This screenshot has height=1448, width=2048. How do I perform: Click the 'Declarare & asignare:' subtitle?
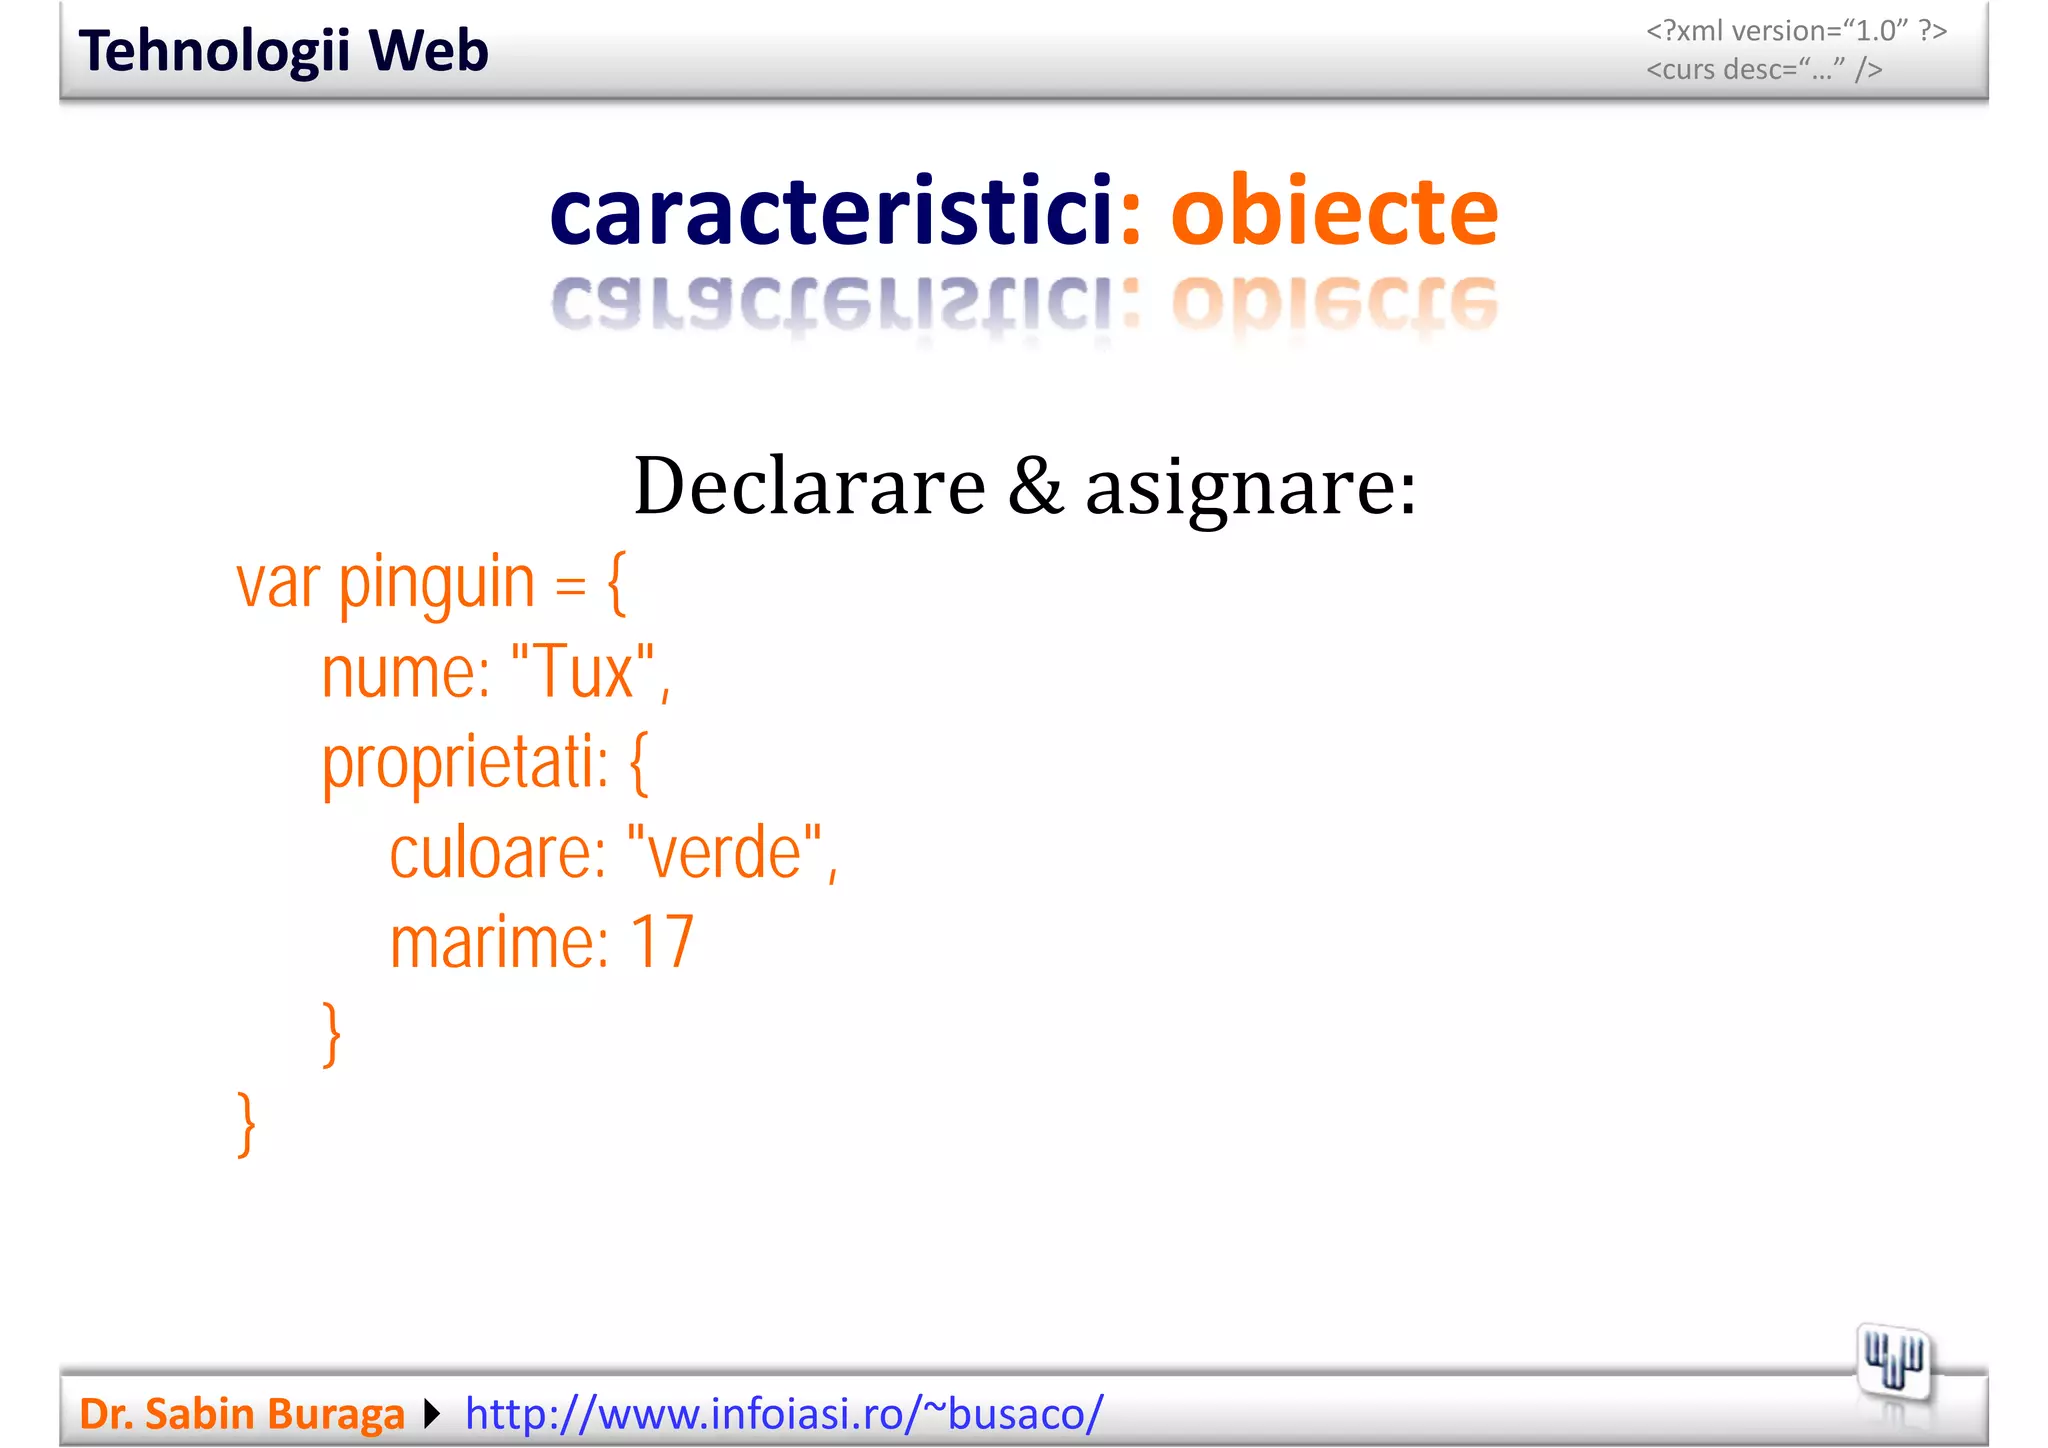click(1025, 486)
